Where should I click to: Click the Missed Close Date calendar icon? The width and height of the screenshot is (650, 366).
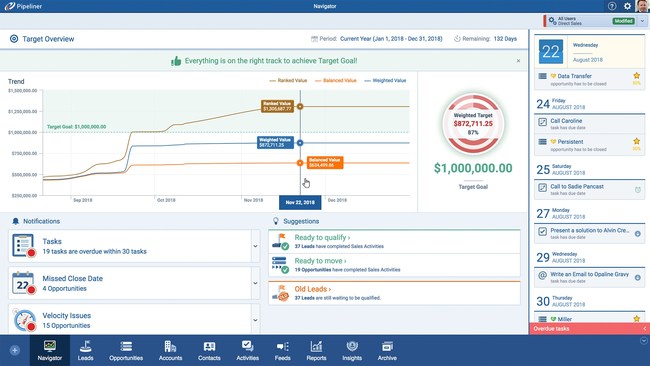tap(24, 283)
